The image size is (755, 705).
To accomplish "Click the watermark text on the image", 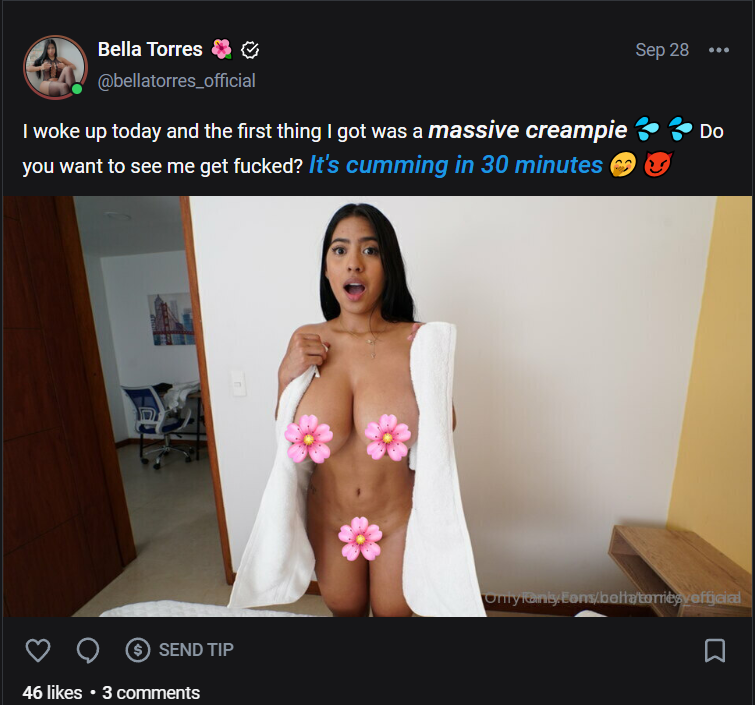I will (612, 597).
